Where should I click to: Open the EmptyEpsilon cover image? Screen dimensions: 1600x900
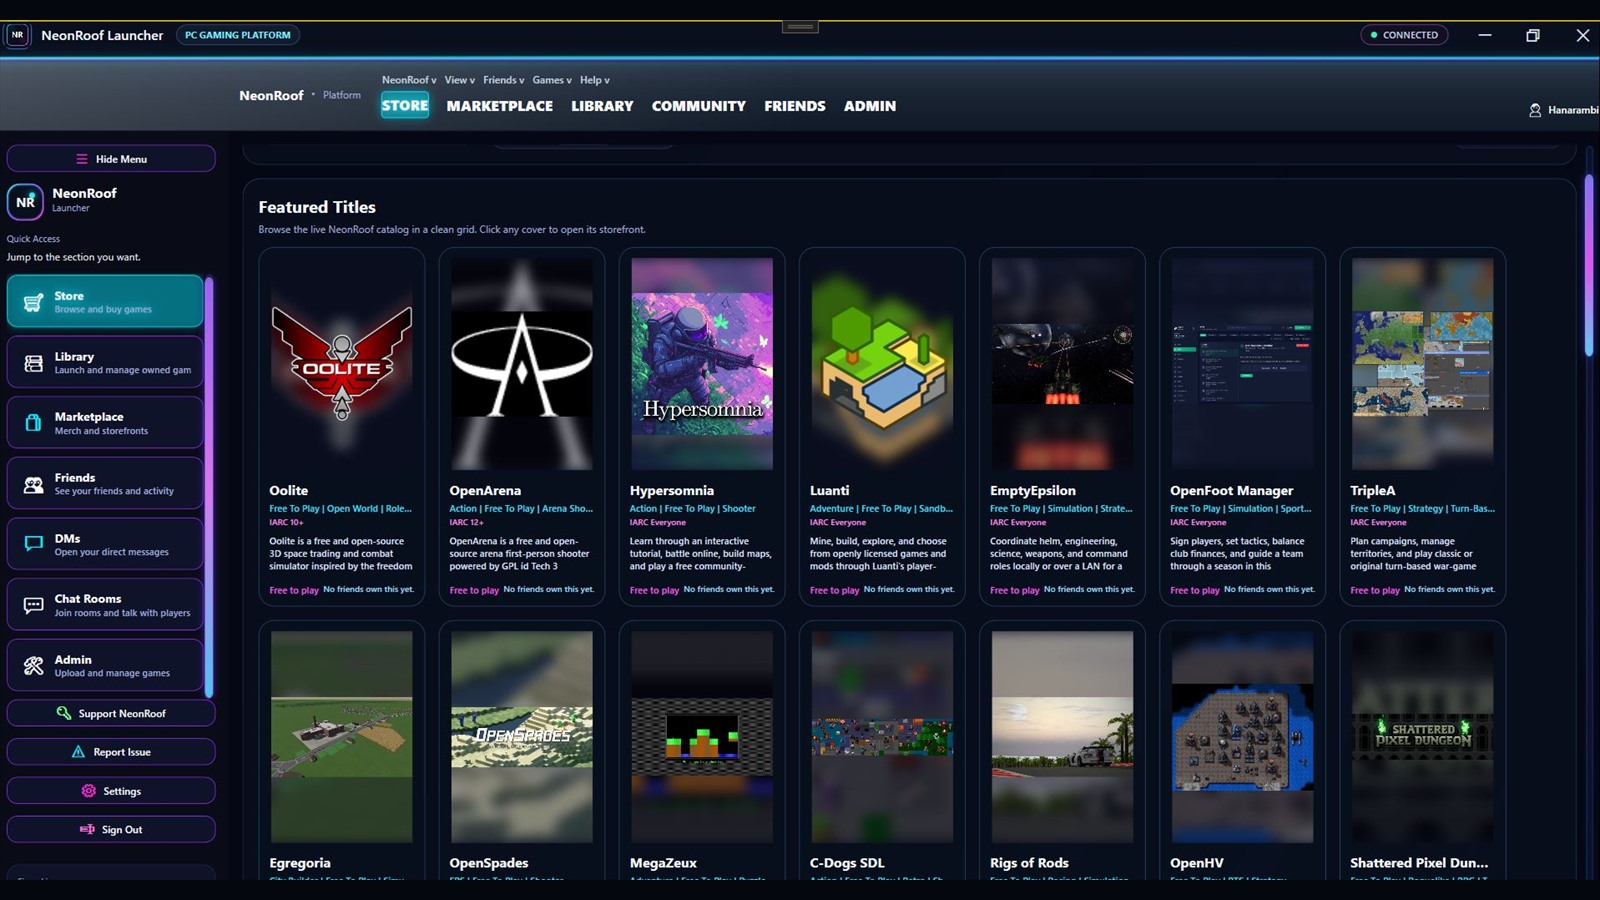click(x=1062, y=364)
